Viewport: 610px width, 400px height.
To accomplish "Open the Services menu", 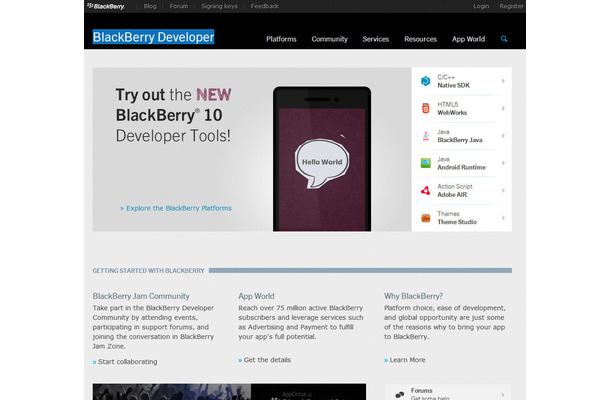I will 376,39.
